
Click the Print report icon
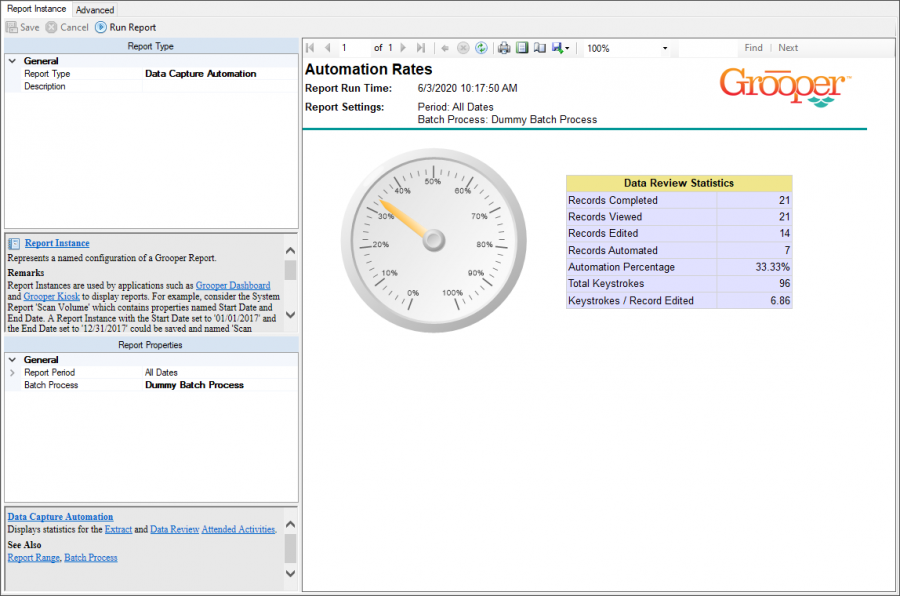pyautogui.click(x=504, y=48)
